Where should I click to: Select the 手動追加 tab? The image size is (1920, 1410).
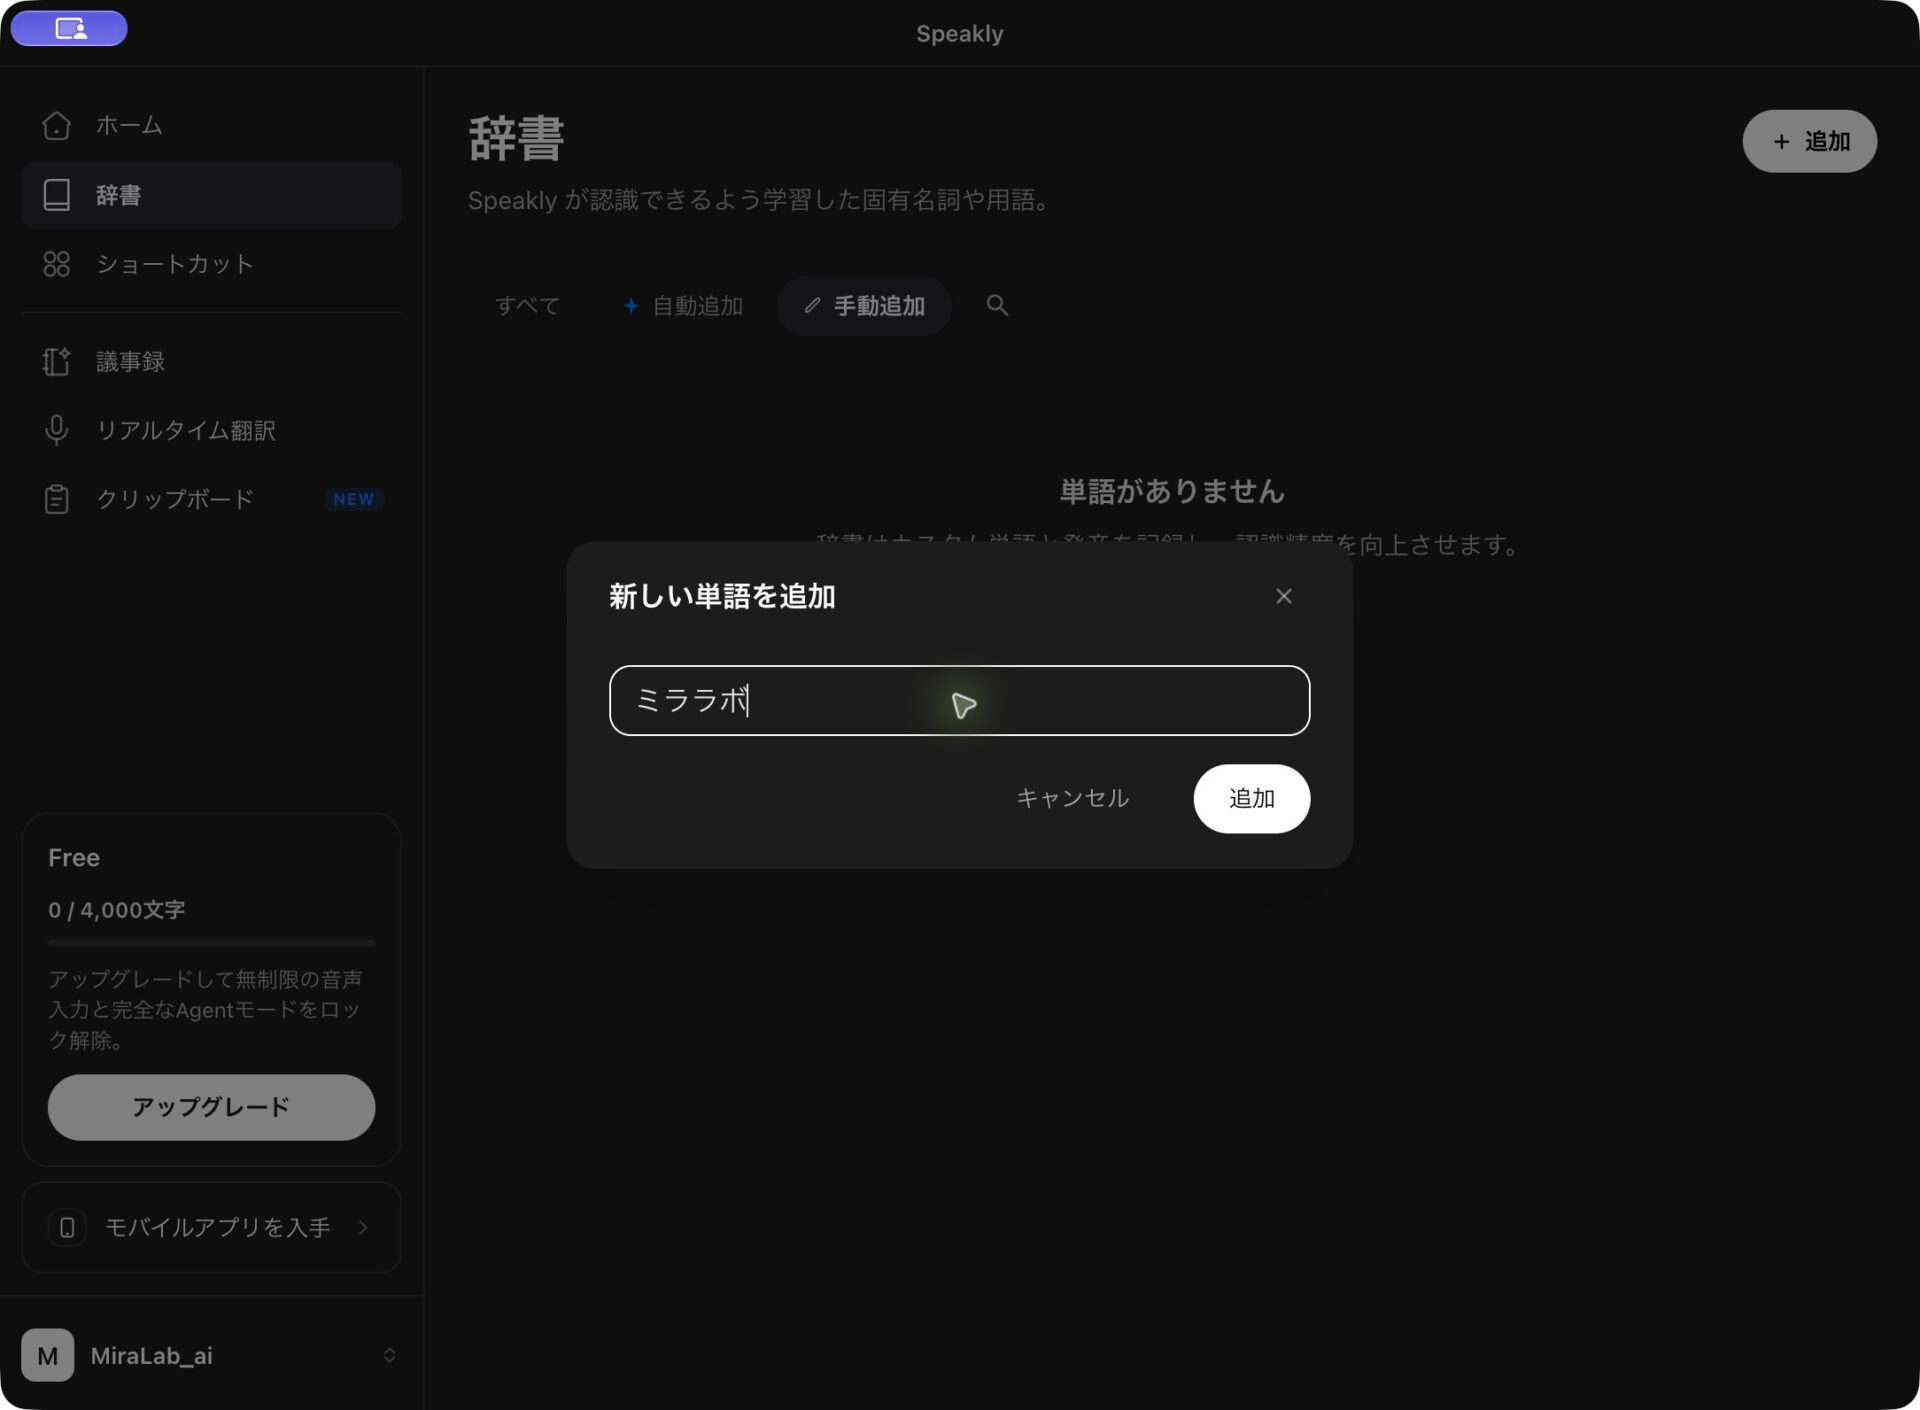[x=864, y=306]
